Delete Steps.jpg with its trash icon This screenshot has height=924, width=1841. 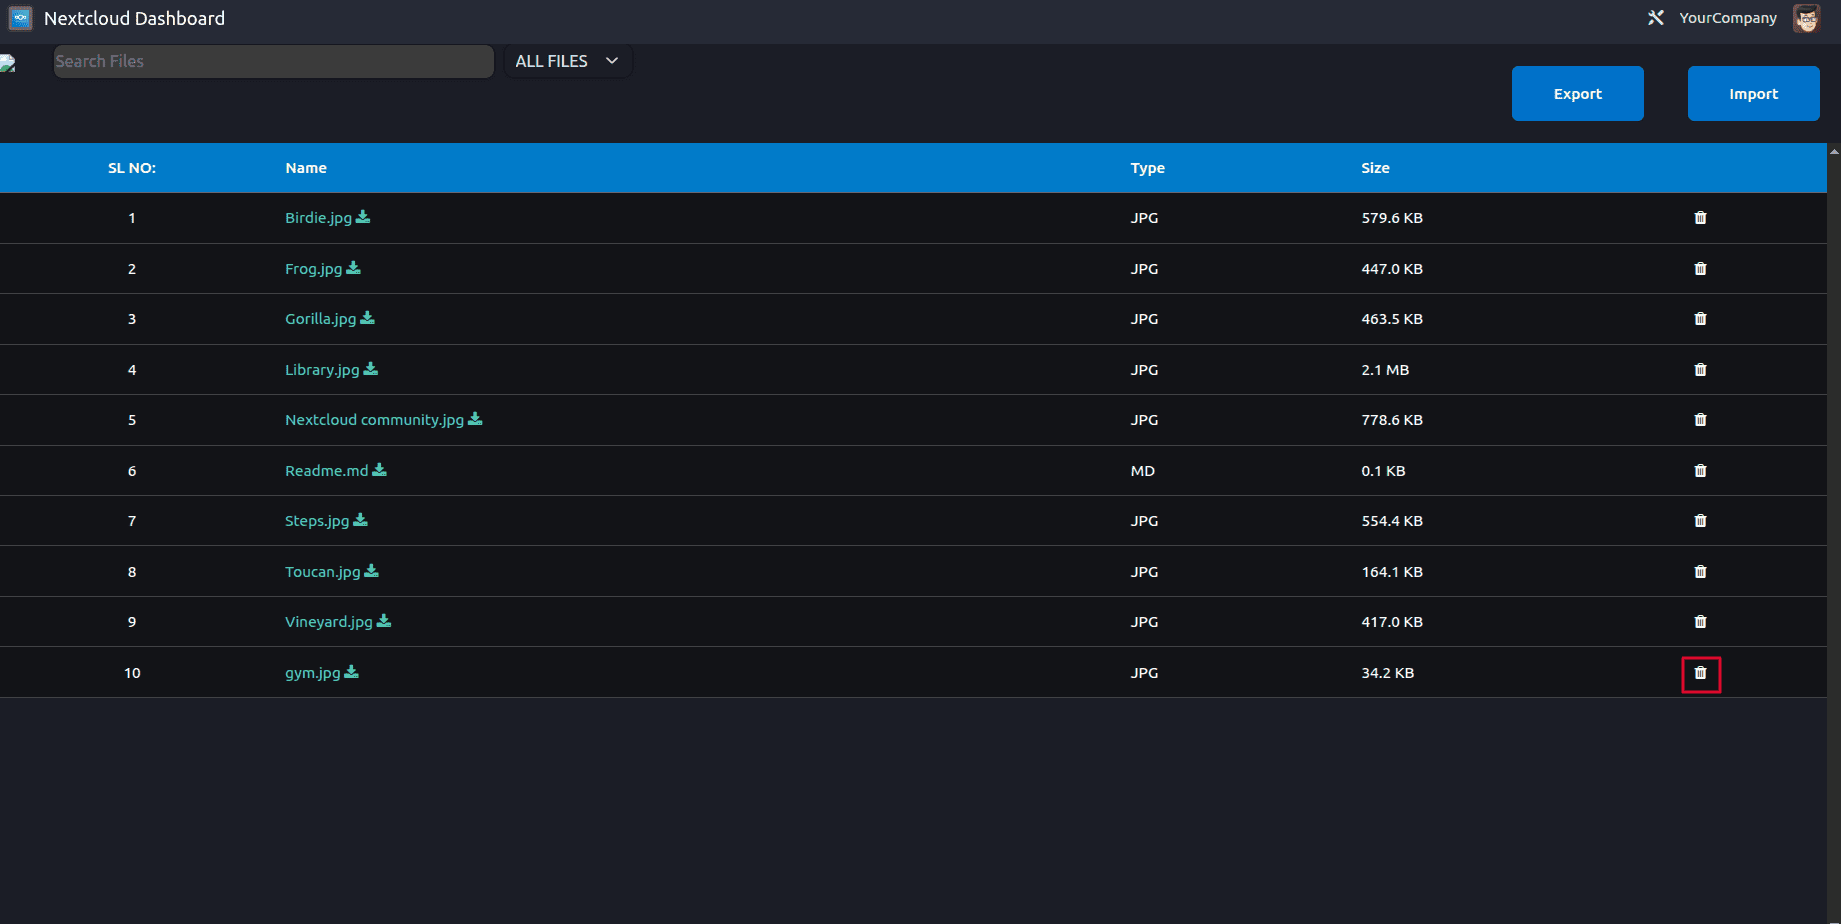tap(1700, 521)
